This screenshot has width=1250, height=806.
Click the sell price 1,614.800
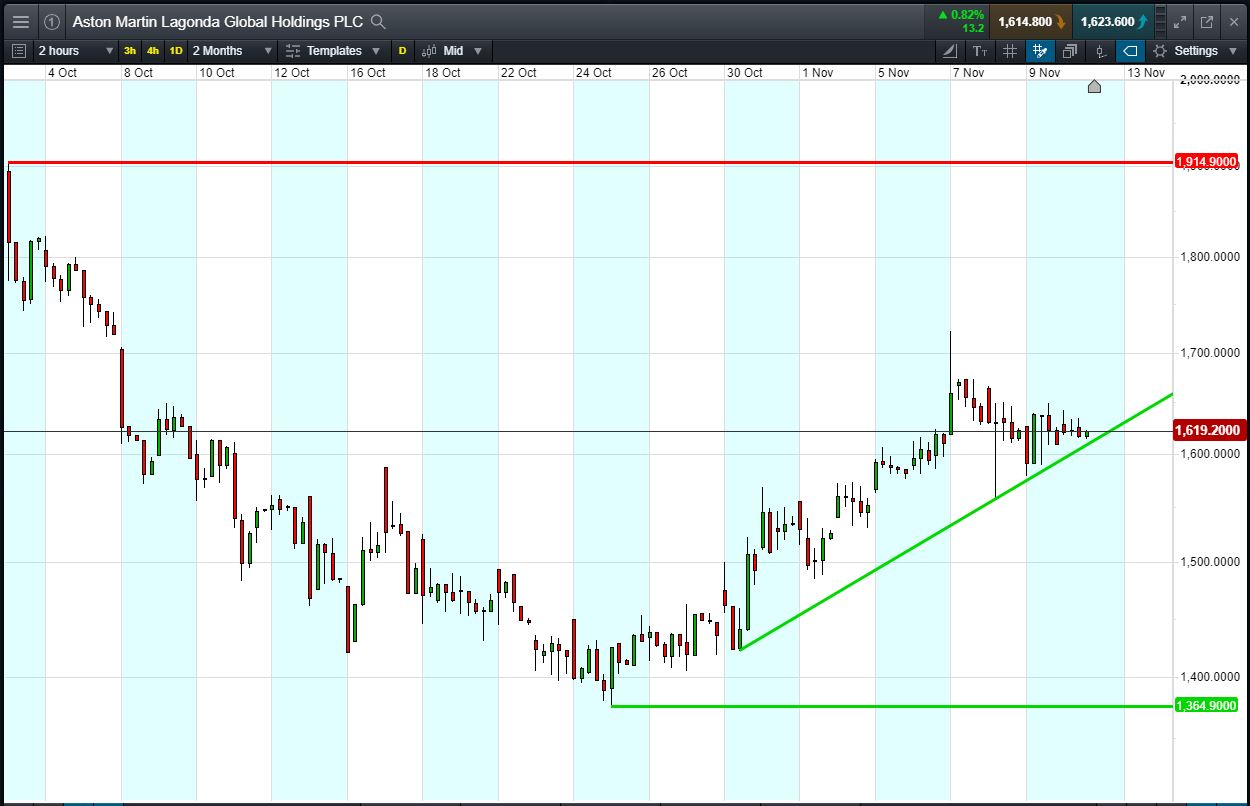tap(1031, 21)
